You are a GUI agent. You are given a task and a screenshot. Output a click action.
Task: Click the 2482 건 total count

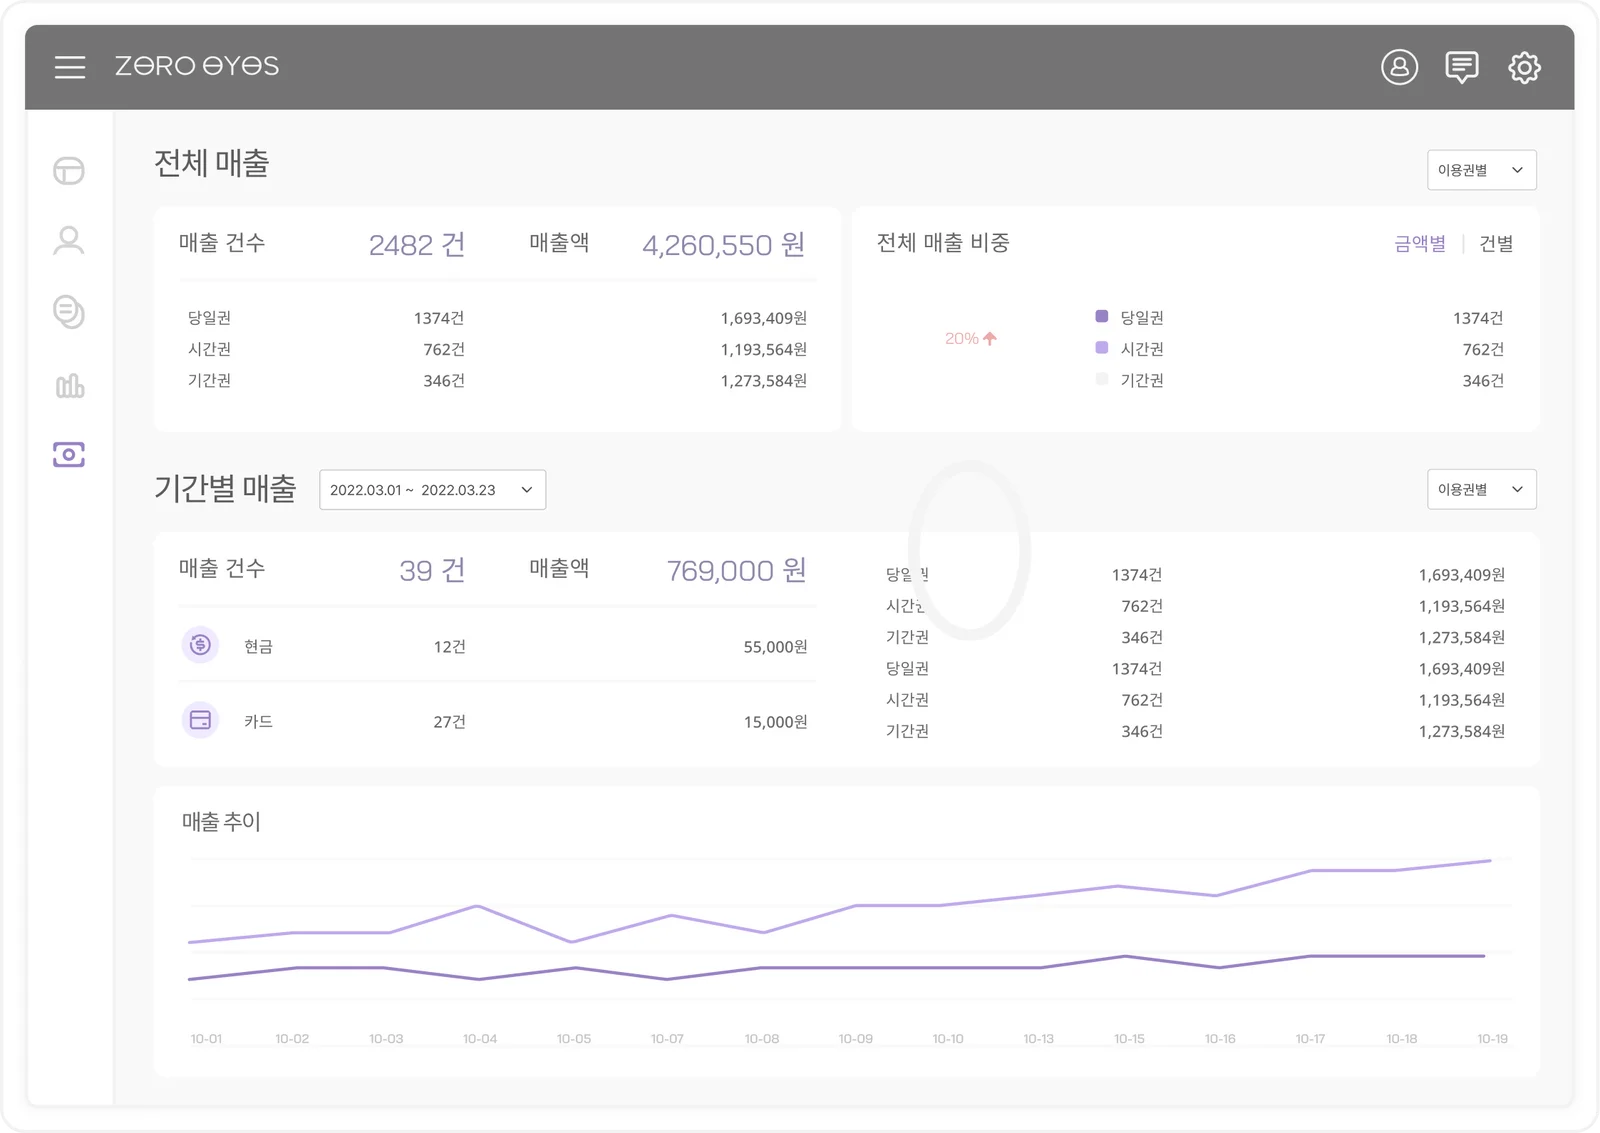(x=417, y=245)
